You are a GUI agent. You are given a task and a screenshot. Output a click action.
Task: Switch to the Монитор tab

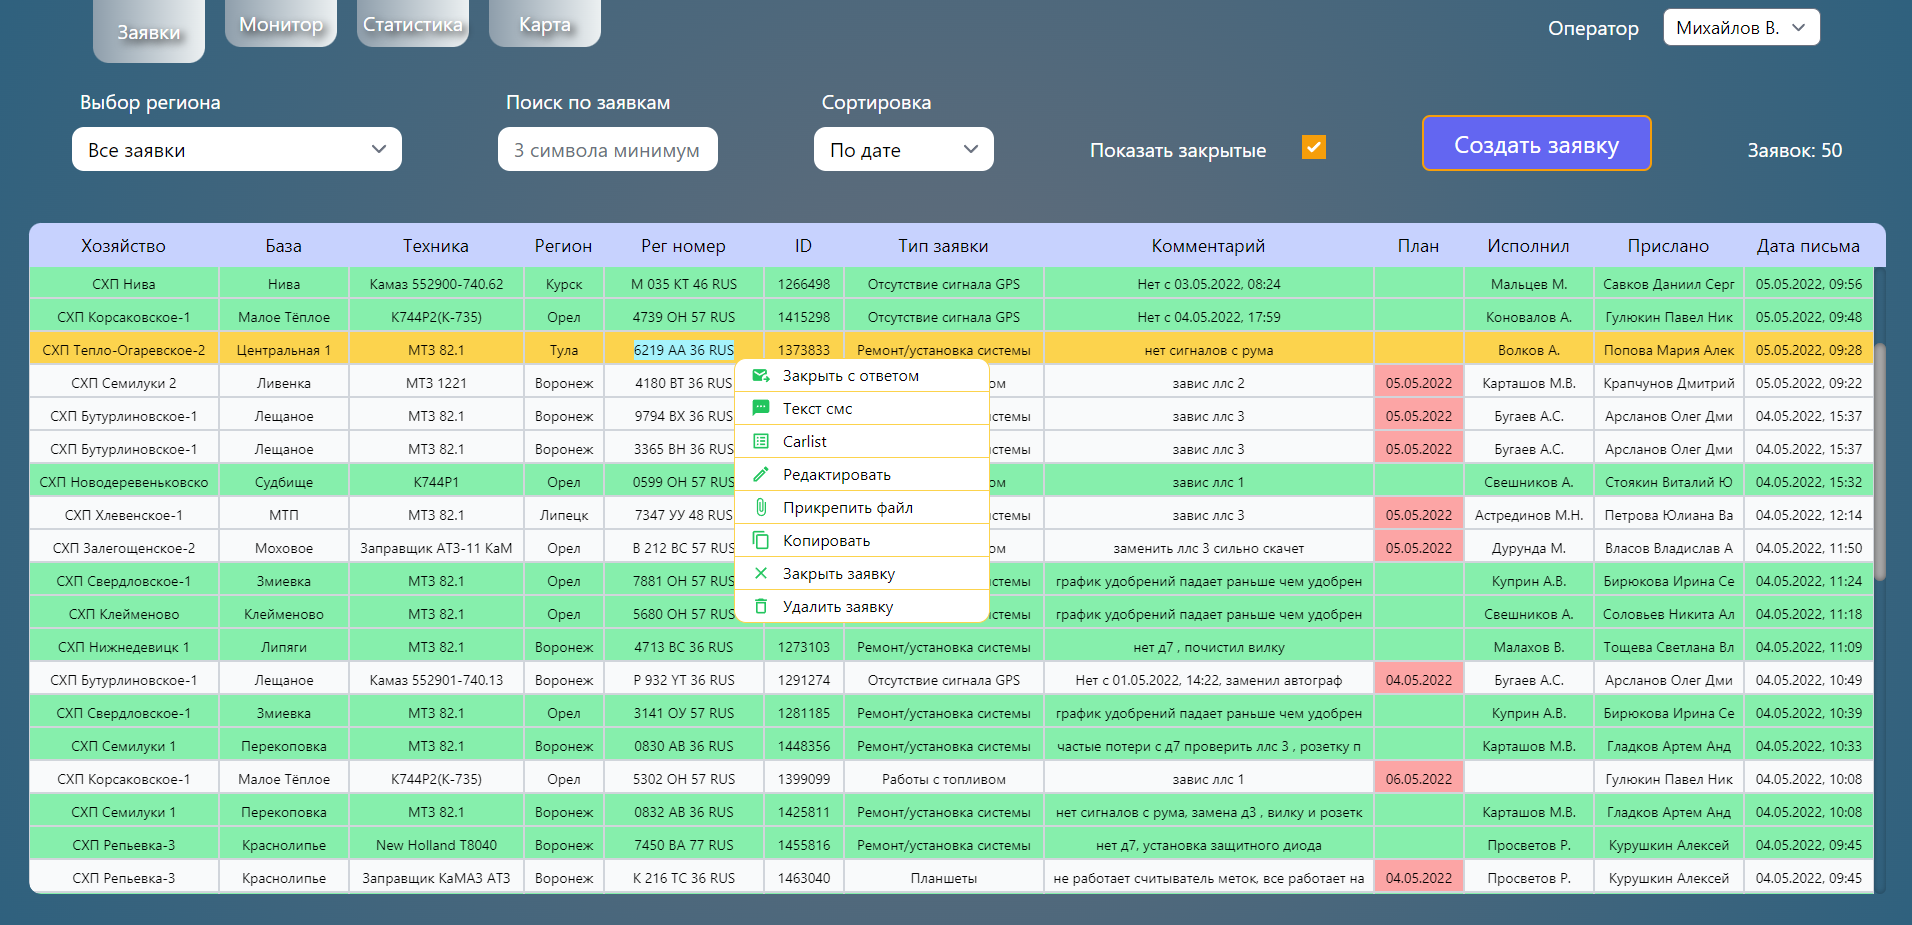280,22
